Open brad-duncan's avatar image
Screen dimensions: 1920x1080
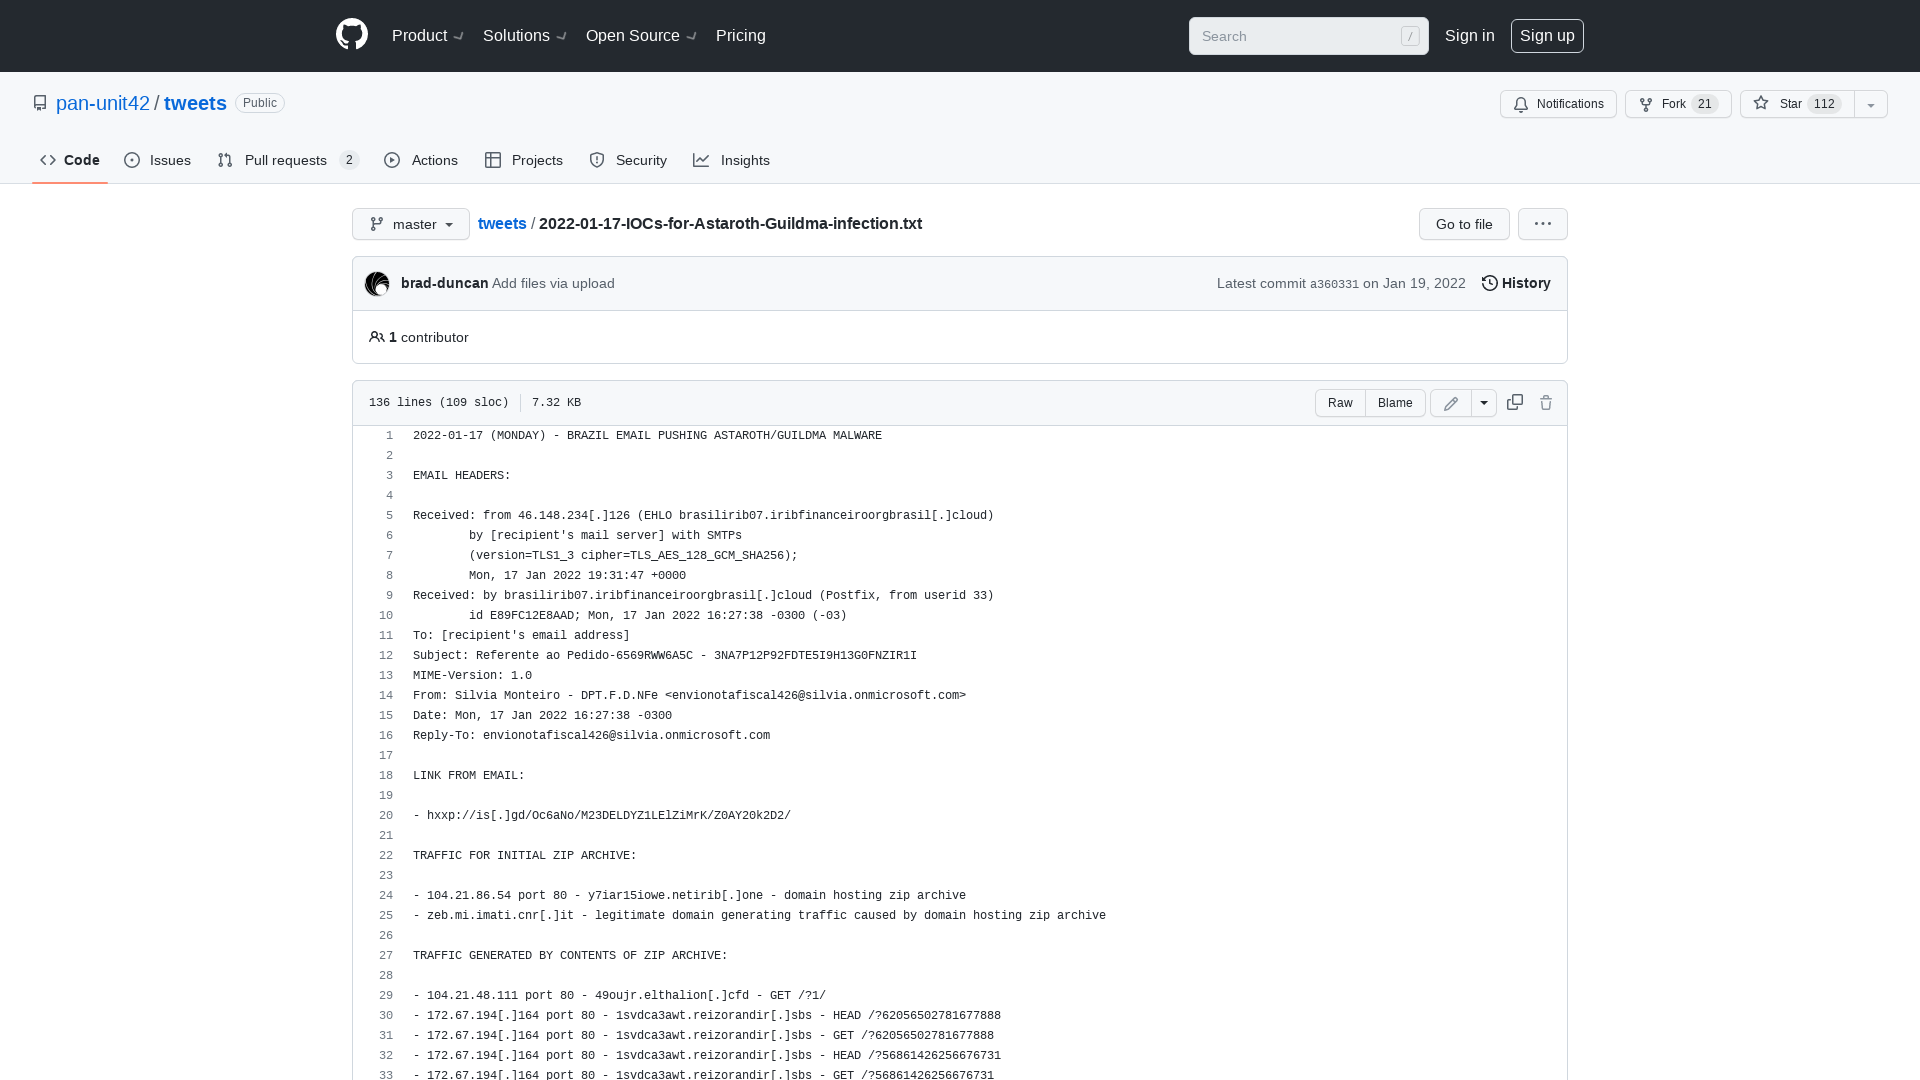[x=377, y=284]
